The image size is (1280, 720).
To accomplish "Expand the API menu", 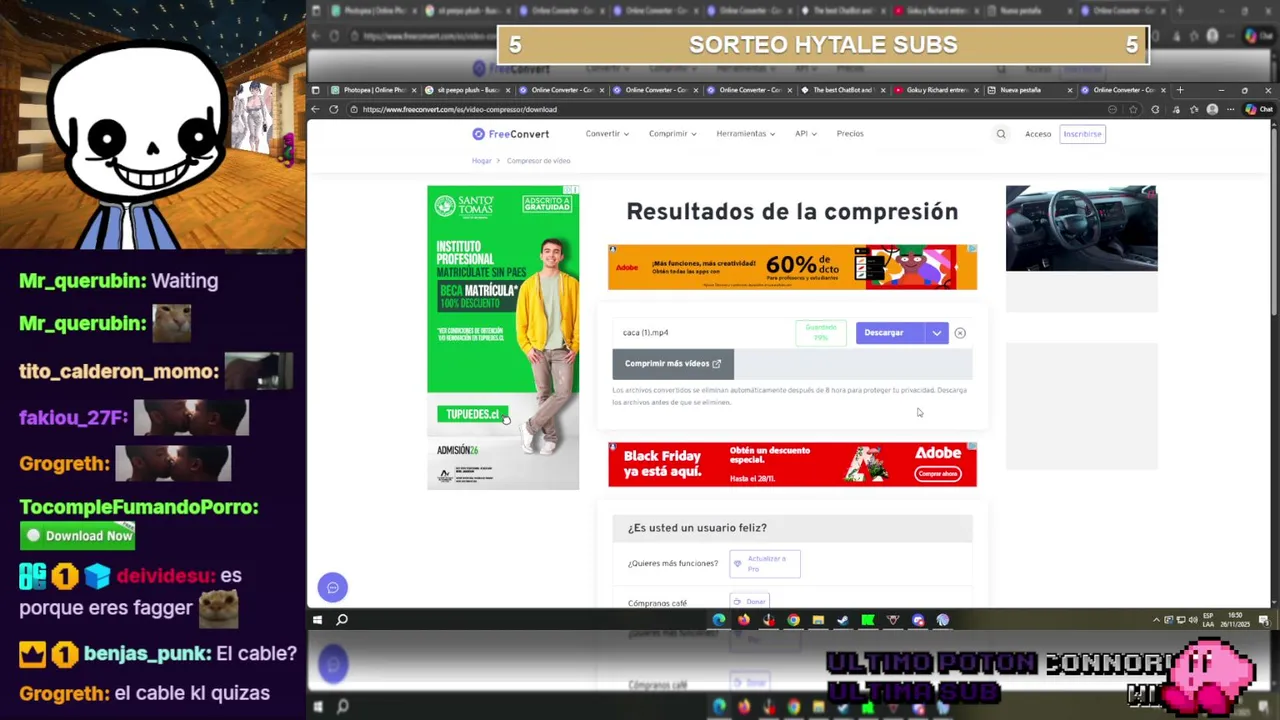I will [806, 134].
